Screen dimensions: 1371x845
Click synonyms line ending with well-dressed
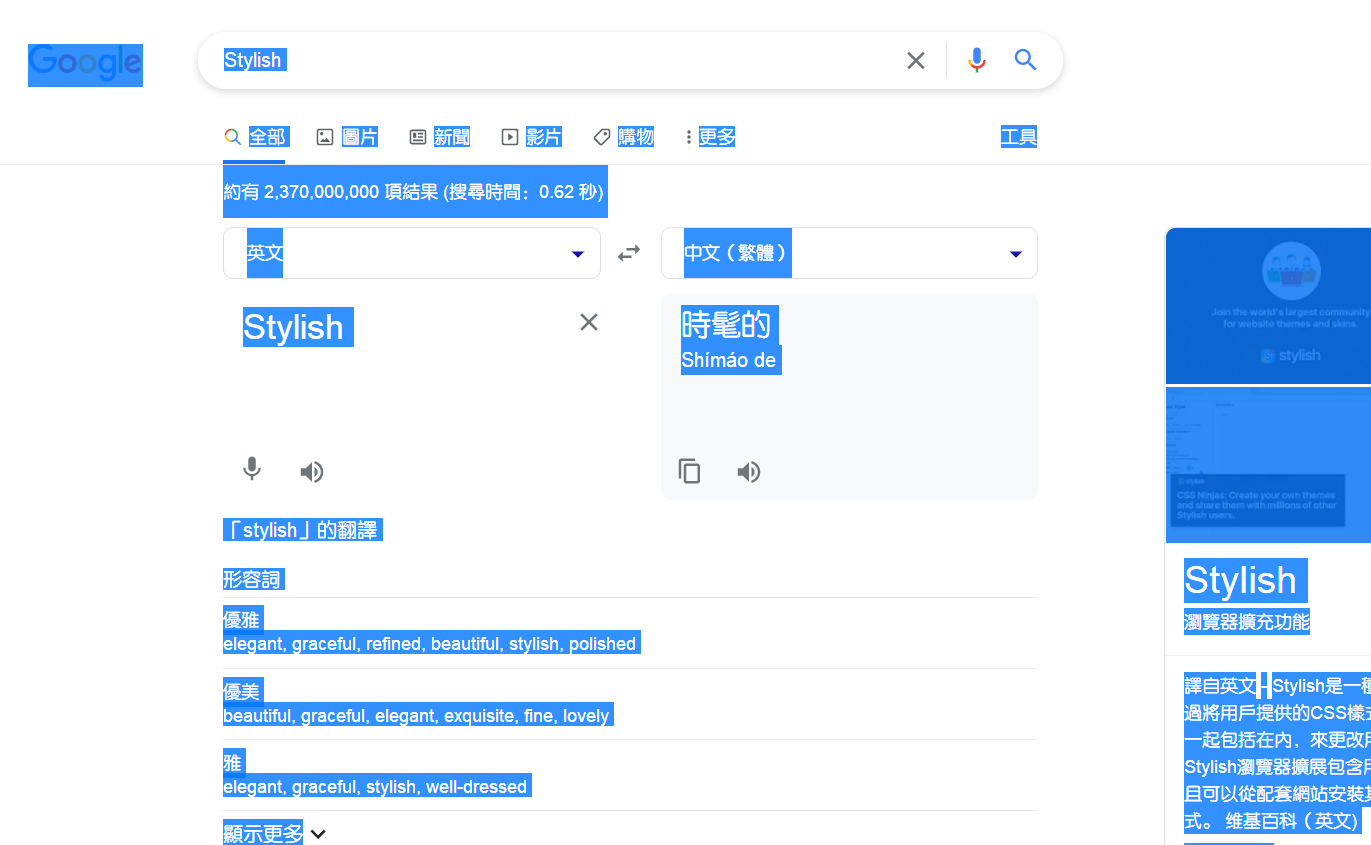375,787
